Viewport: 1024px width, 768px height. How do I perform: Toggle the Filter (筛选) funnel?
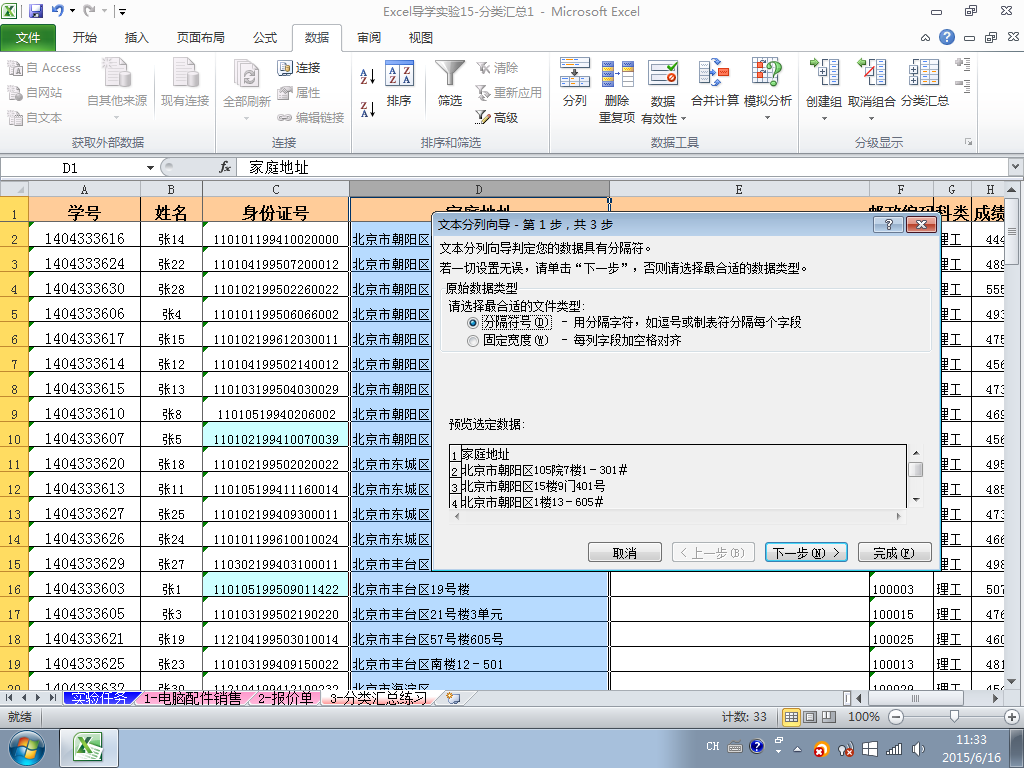[x=449, y=82]
